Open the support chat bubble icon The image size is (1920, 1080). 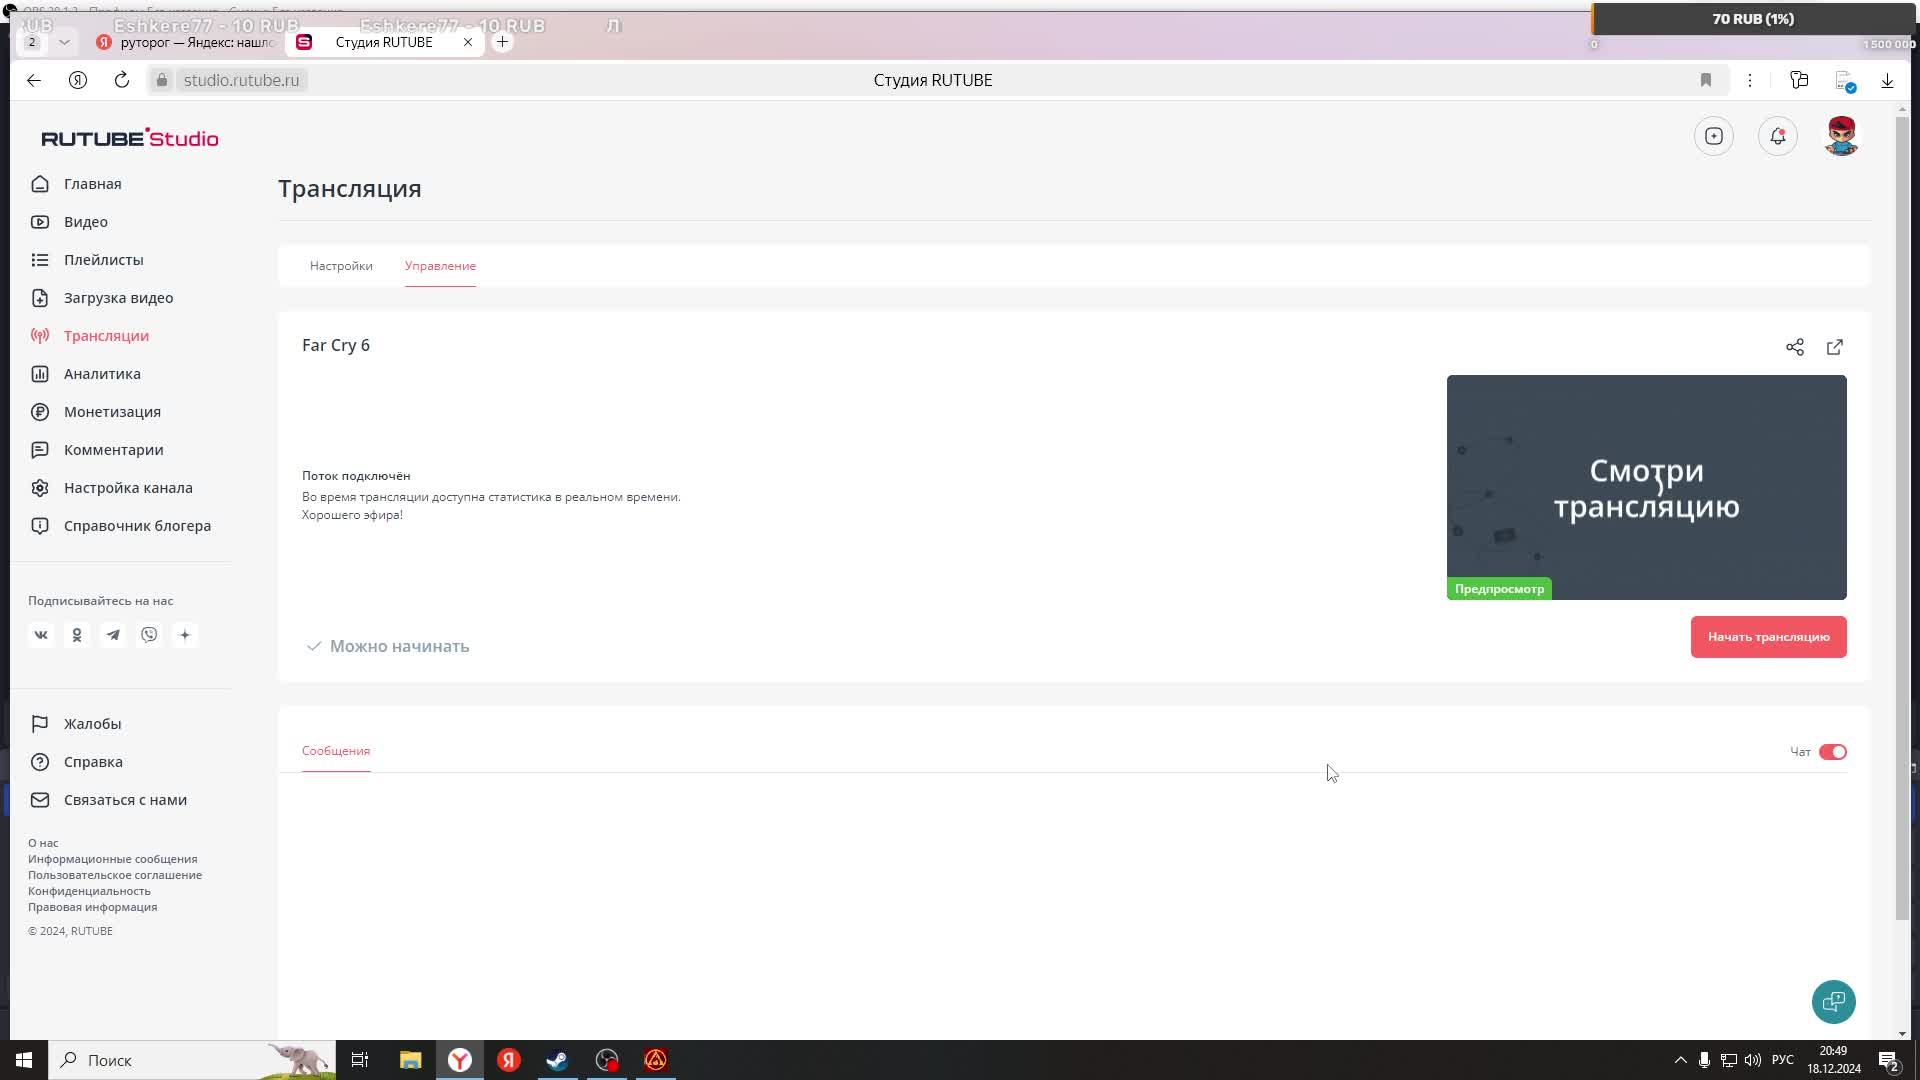pyautogui.click(x=1833, y=1001)
